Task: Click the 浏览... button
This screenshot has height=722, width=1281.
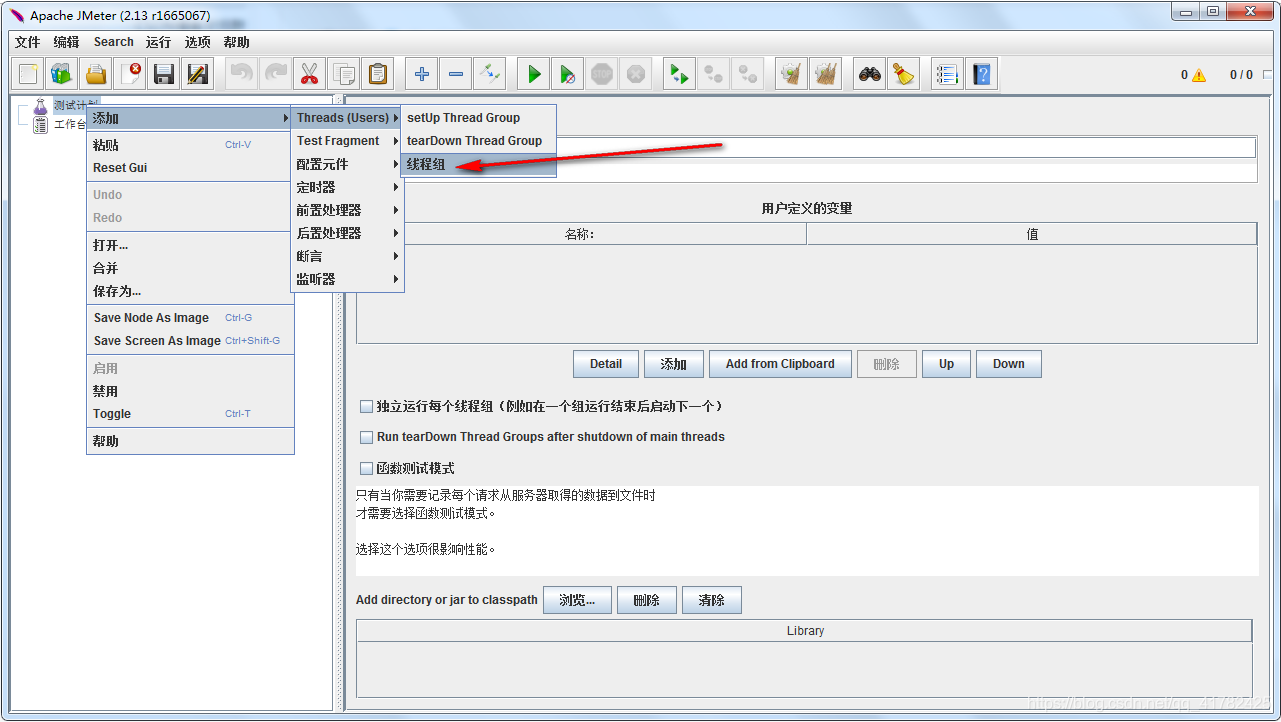Action: tap(577, 600)
